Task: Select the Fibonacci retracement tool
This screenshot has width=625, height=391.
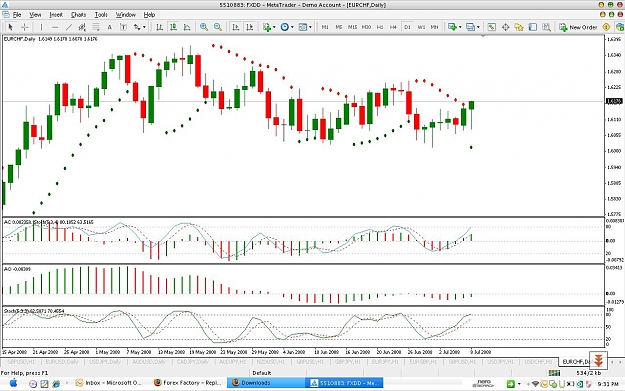Action: tap(96, 27)
